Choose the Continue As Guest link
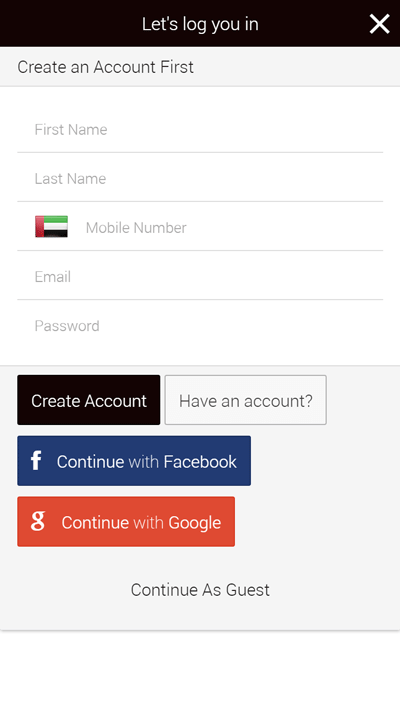Viewport: 400px width, 715px height. [x=200, y=590]
